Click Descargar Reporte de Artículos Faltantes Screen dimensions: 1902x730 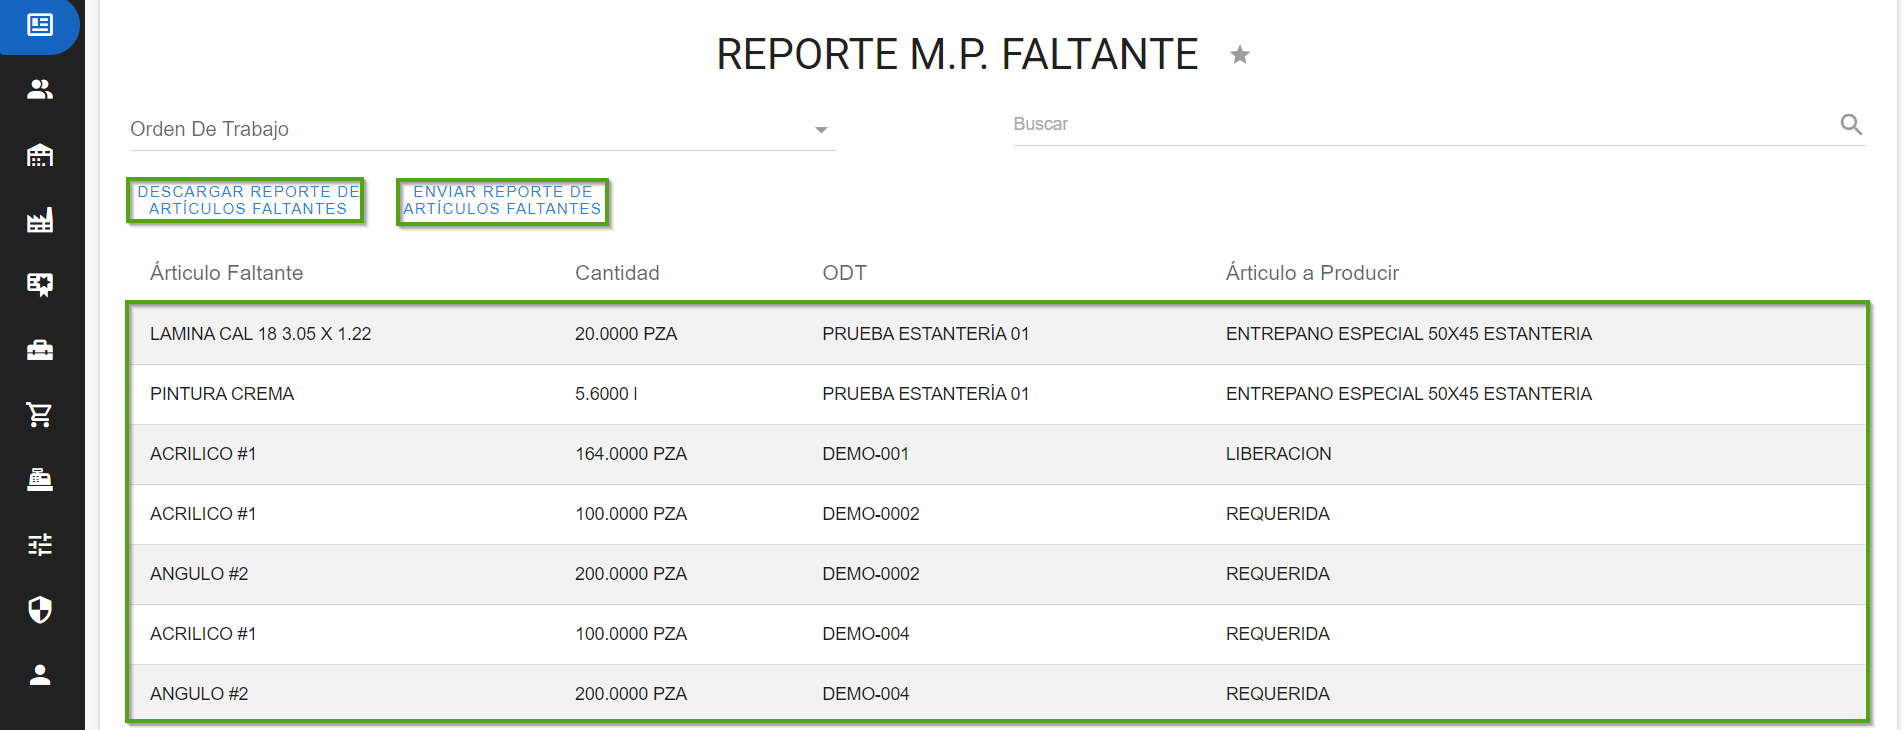point(247,200)
